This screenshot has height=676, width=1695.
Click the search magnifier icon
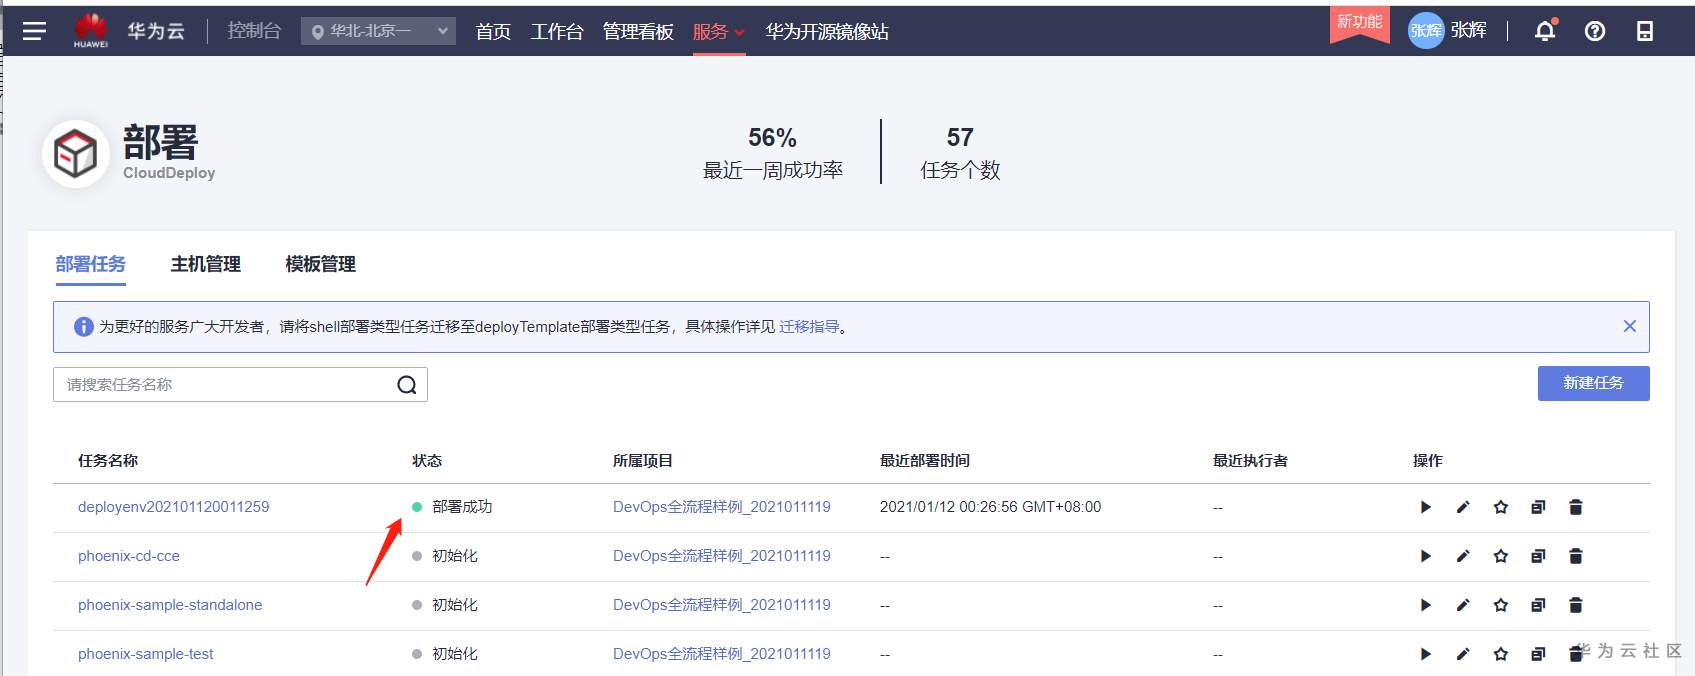pyautogui.click(x=407, y=385)
